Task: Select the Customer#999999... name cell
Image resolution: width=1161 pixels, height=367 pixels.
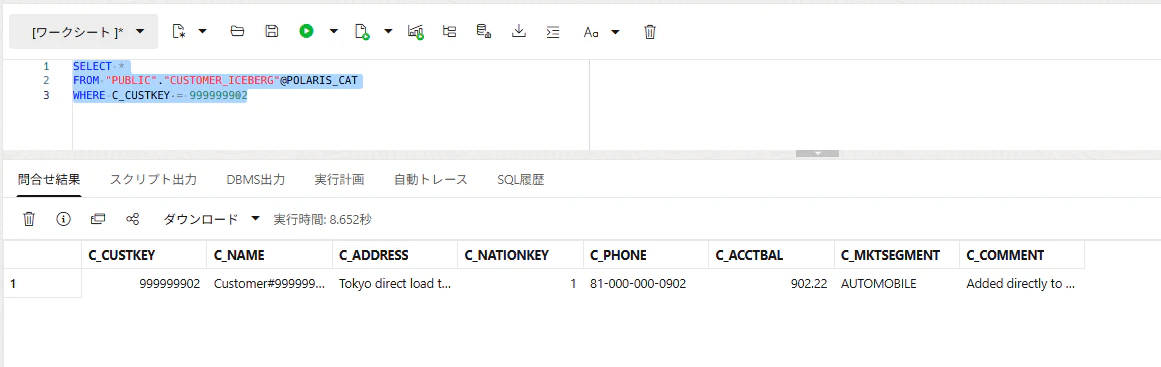Action: tap(270, 283)
